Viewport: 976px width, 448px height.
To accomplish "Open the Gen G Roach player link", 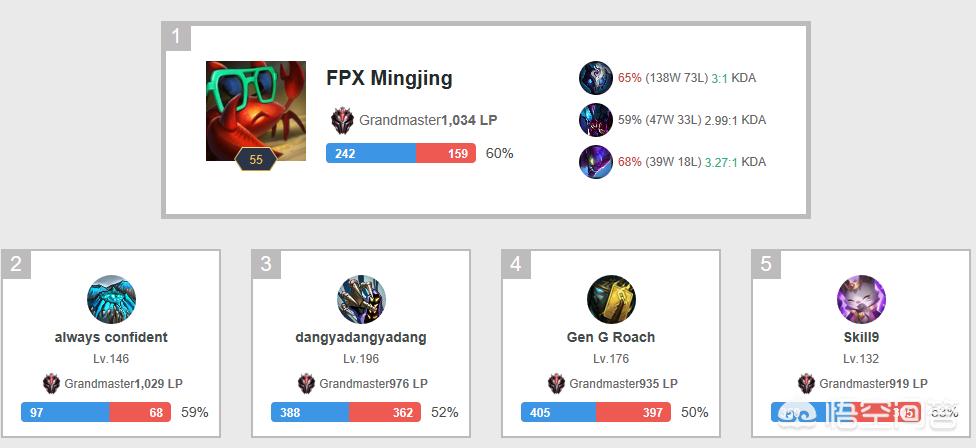I will [611, 337].
